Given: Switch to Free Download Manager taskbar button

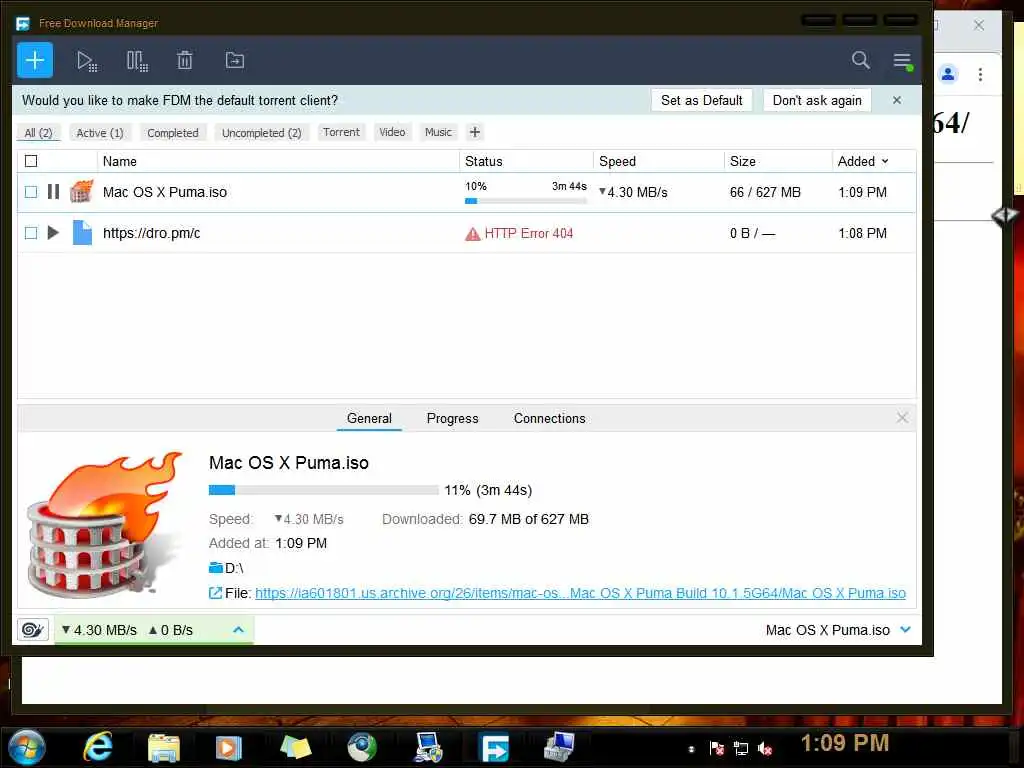Looking at the screenshot, I should pyautogui.click(x=494, y=748).
